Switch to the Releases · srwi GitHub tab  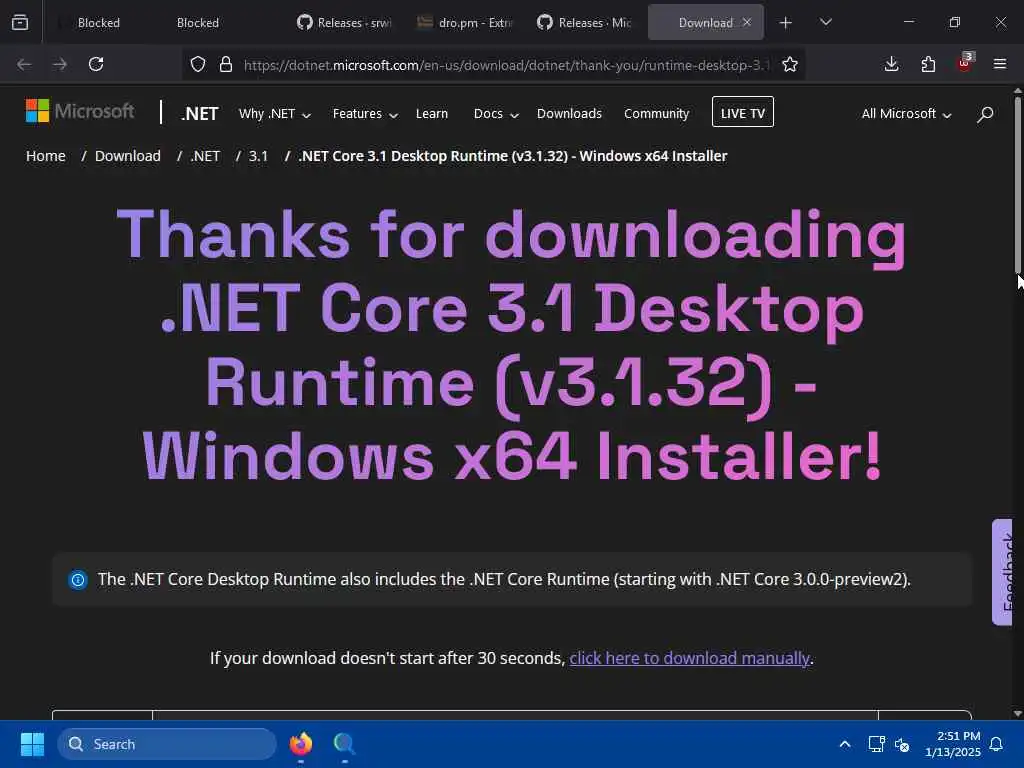point(344,22)
